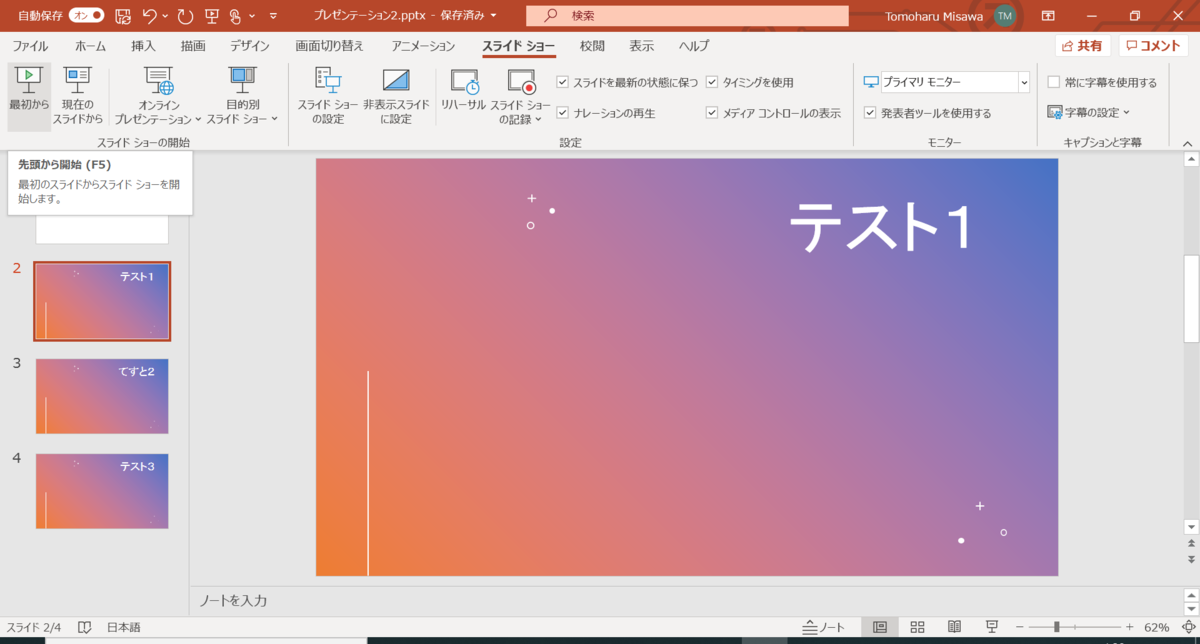Screen dimensions: 1200x644
Task: Switch to the 挿入 tab
Action: [144, 46]
